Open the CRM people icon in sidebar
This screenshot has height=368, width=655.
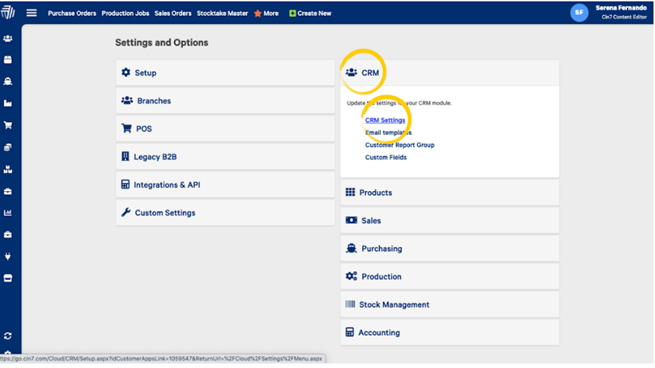click(x=8, y=38)
